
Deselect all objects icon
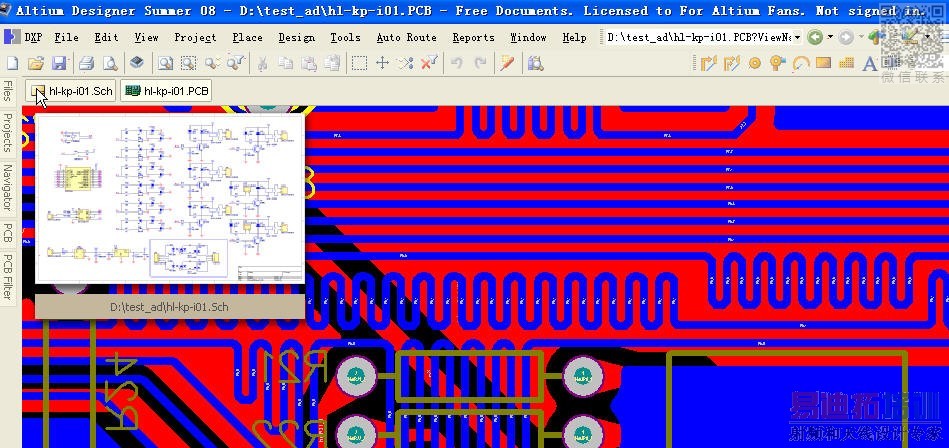(406, 63)
